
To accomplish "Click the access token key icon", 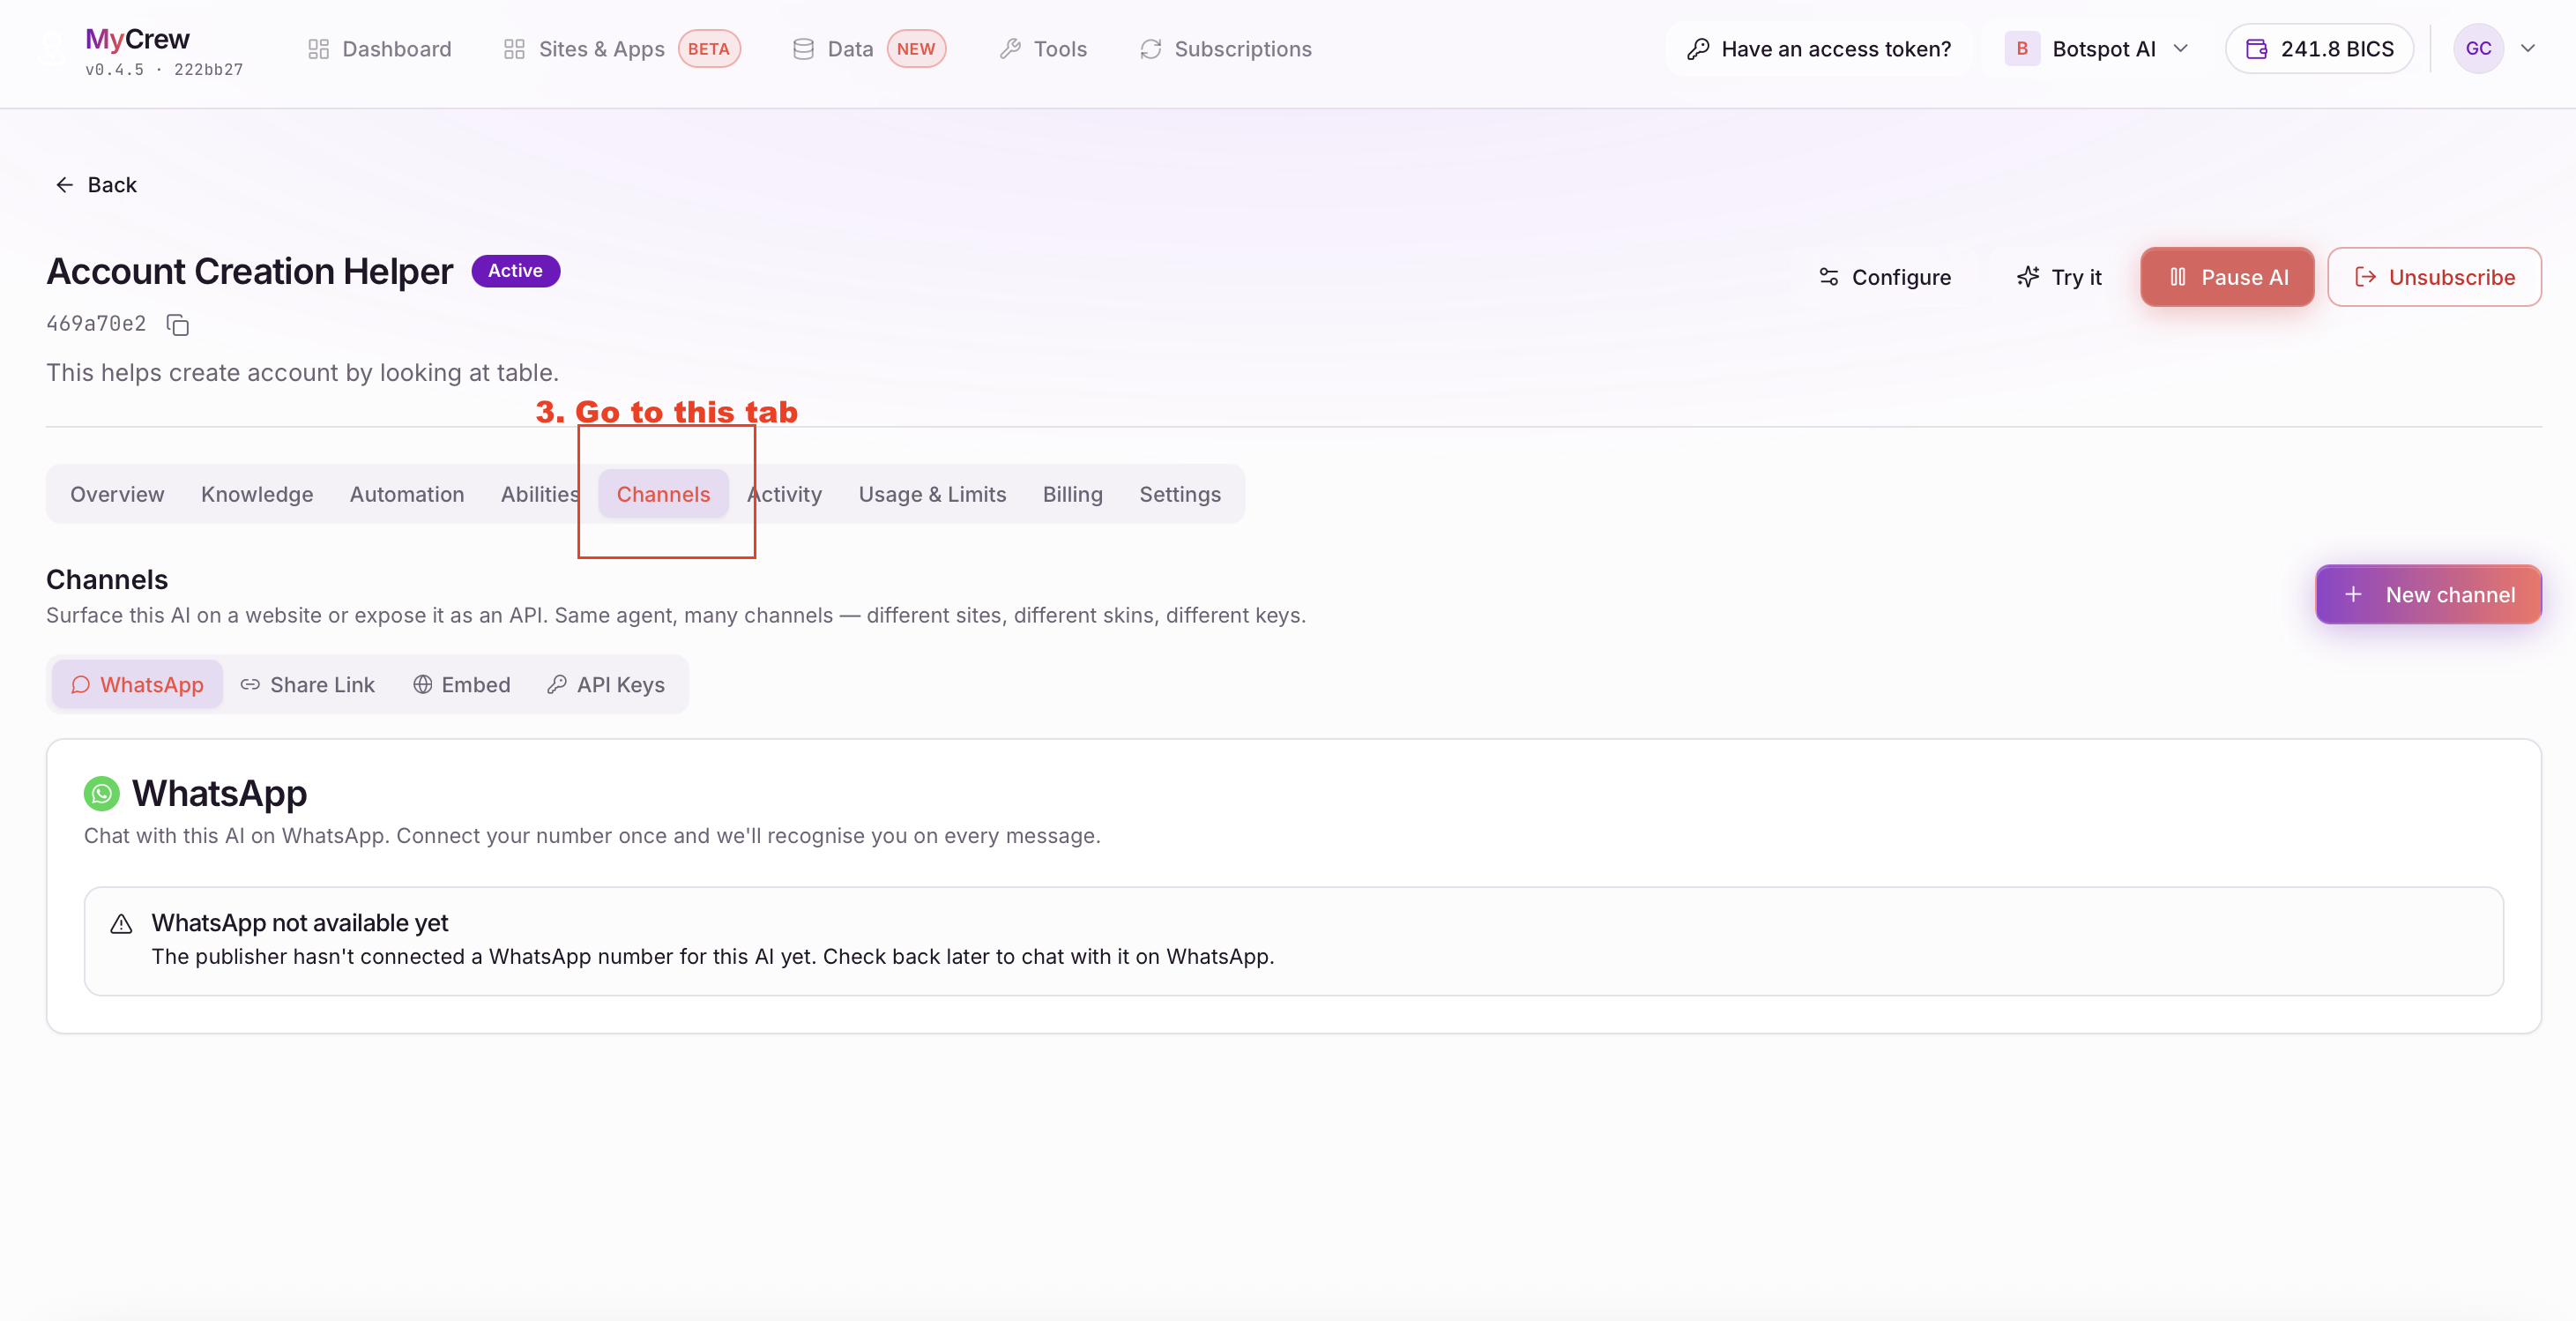I will 1697,49.
